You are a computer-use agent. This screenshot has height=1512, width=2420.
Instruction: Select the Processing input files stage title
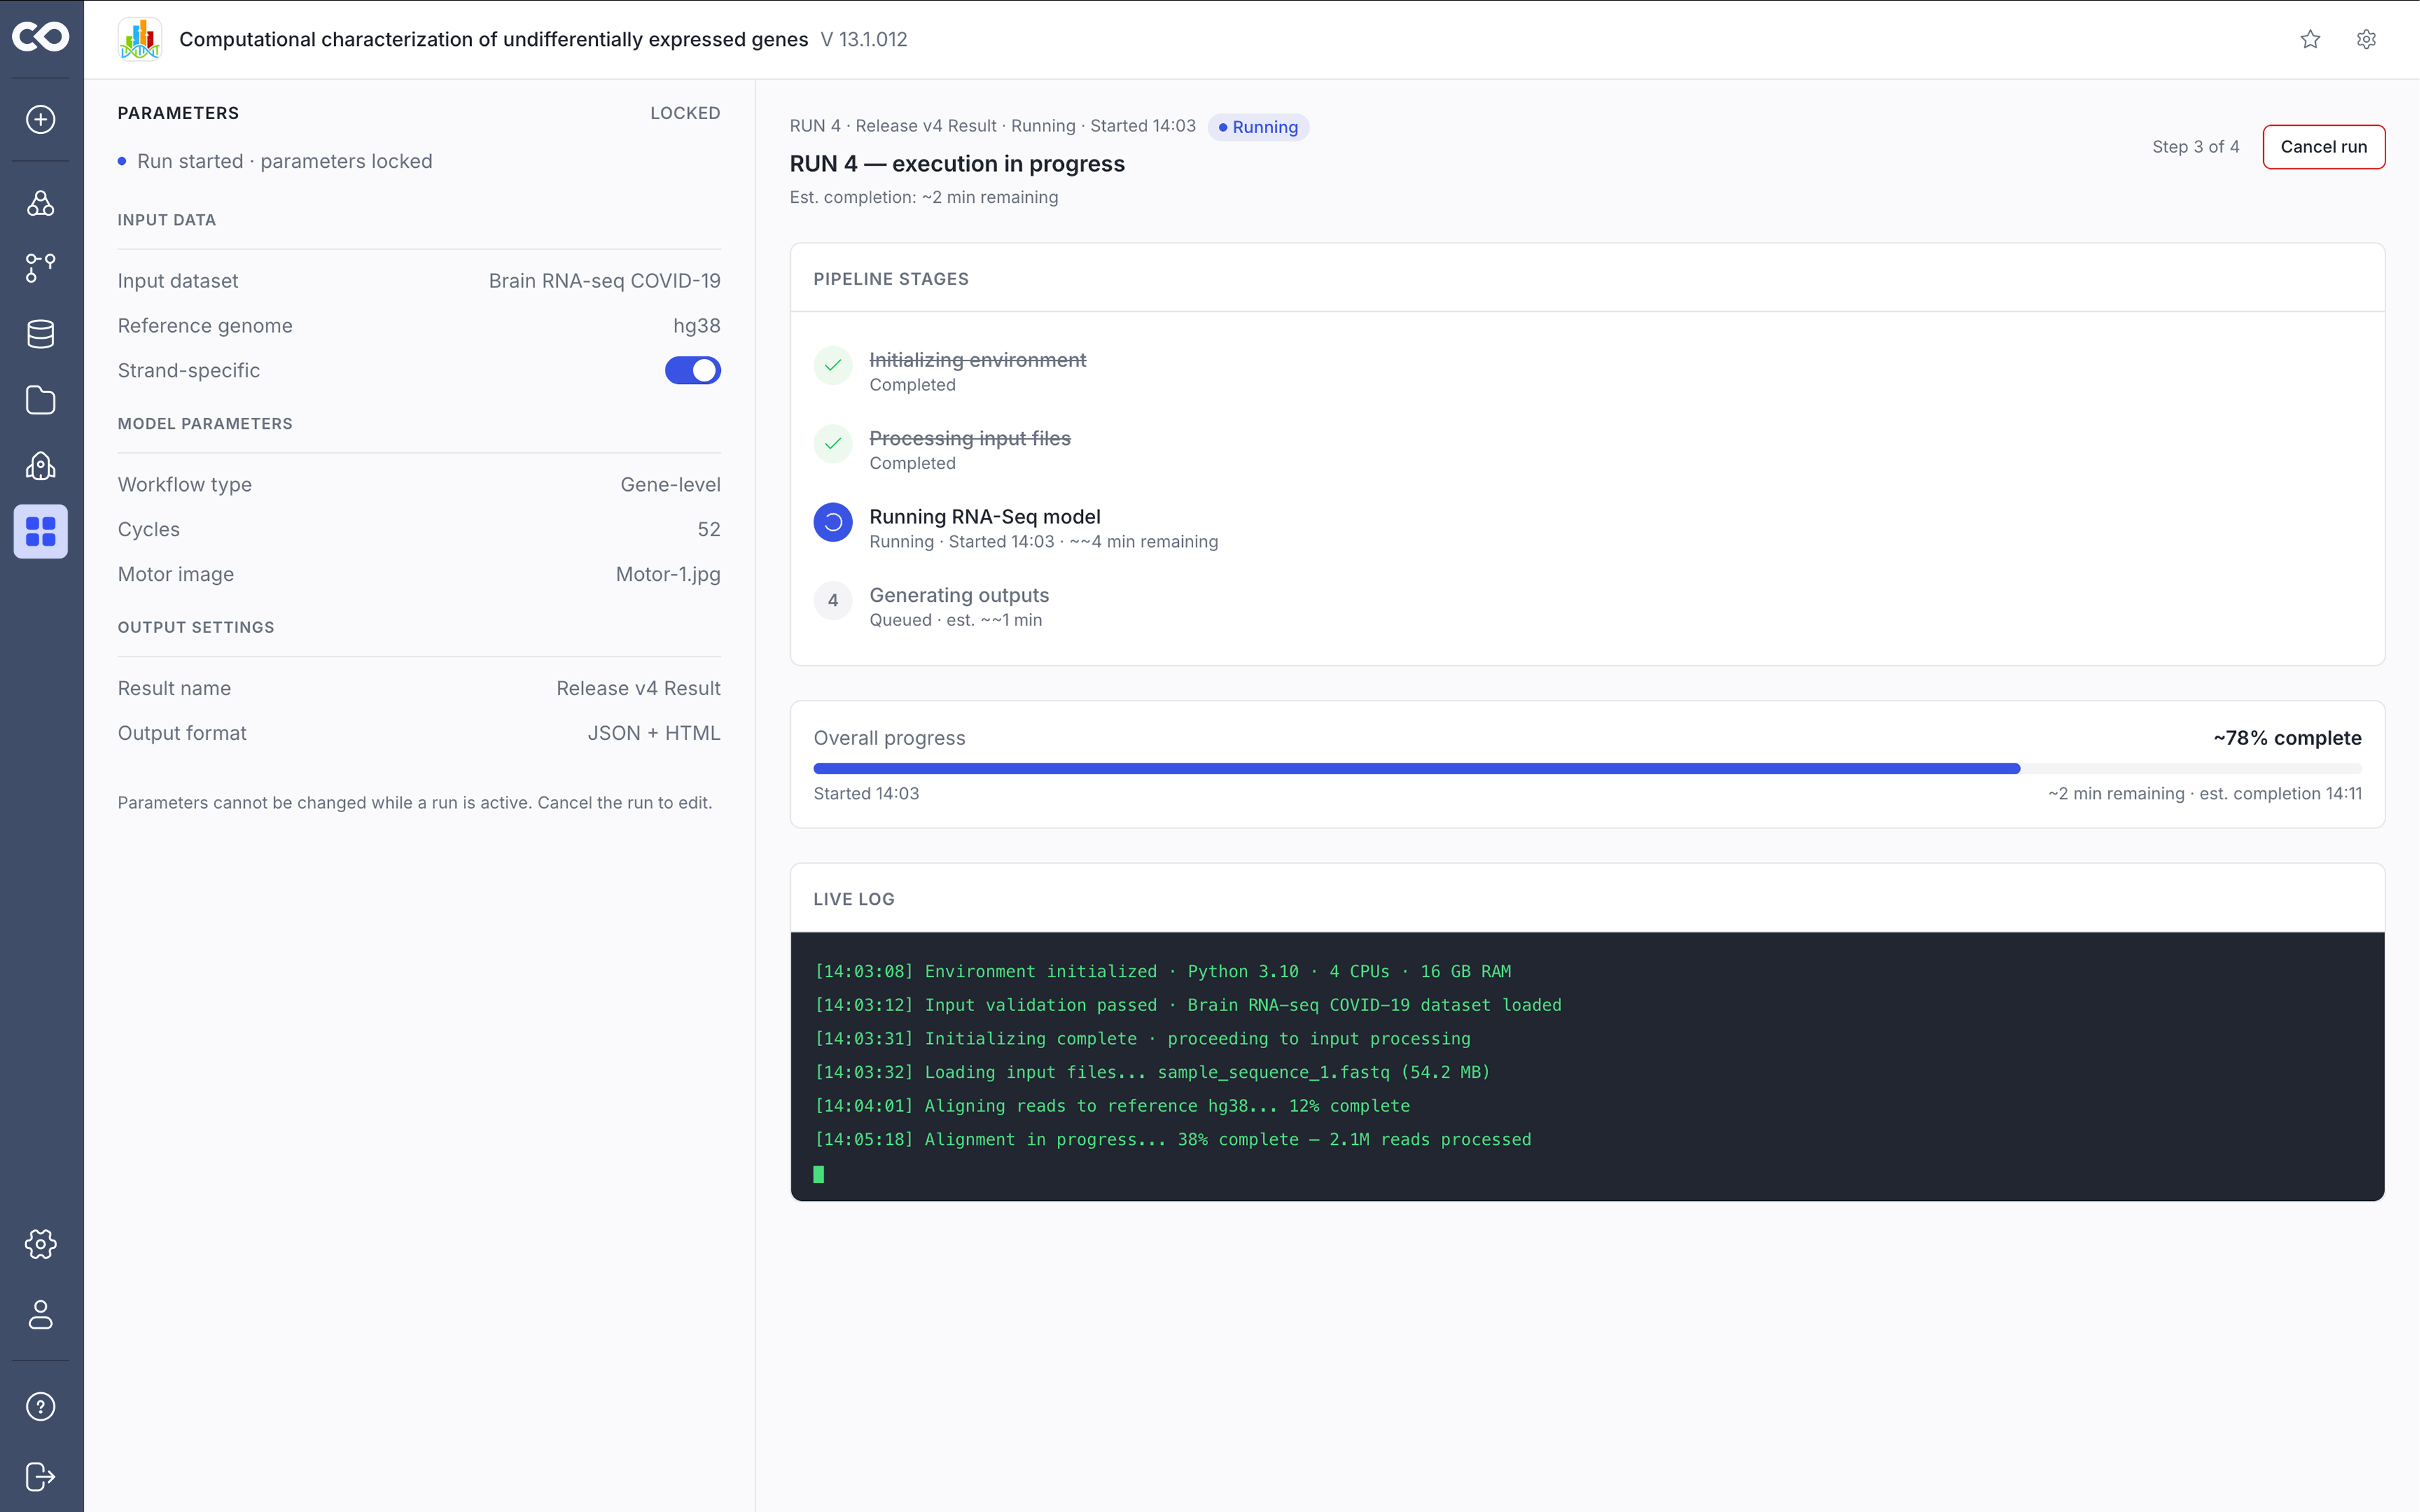tap(970, 438)
